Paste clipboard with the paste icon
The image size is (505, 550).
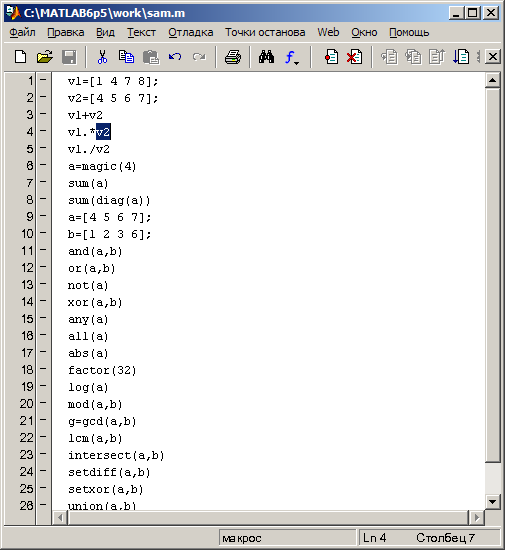pos(151,57)
